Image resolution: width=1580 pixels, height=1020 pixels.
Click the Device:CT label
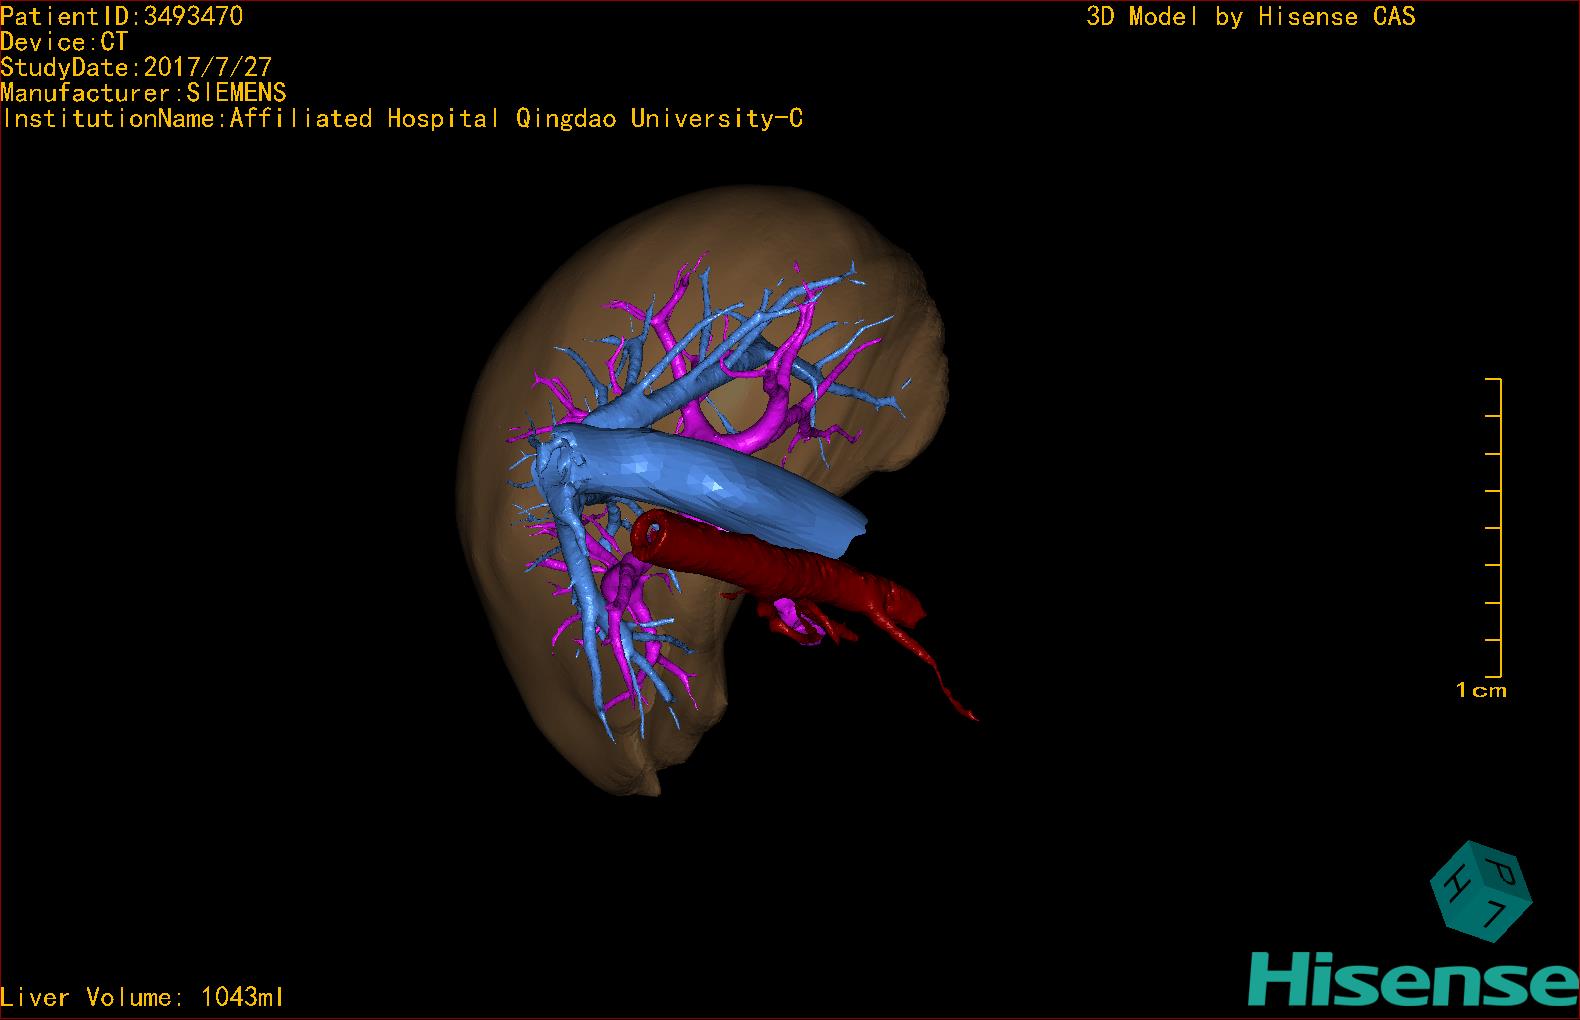pos(64,42)
